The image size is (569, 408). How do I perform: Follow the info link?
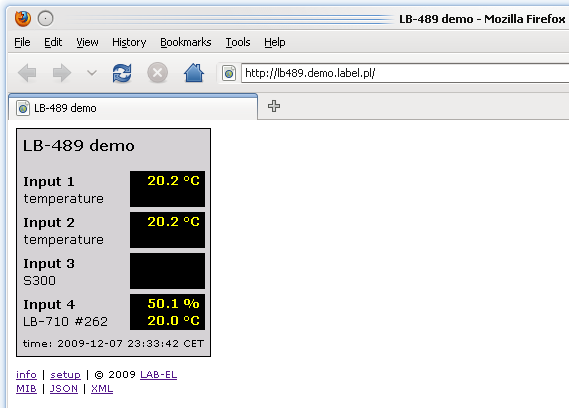[26, 375]
